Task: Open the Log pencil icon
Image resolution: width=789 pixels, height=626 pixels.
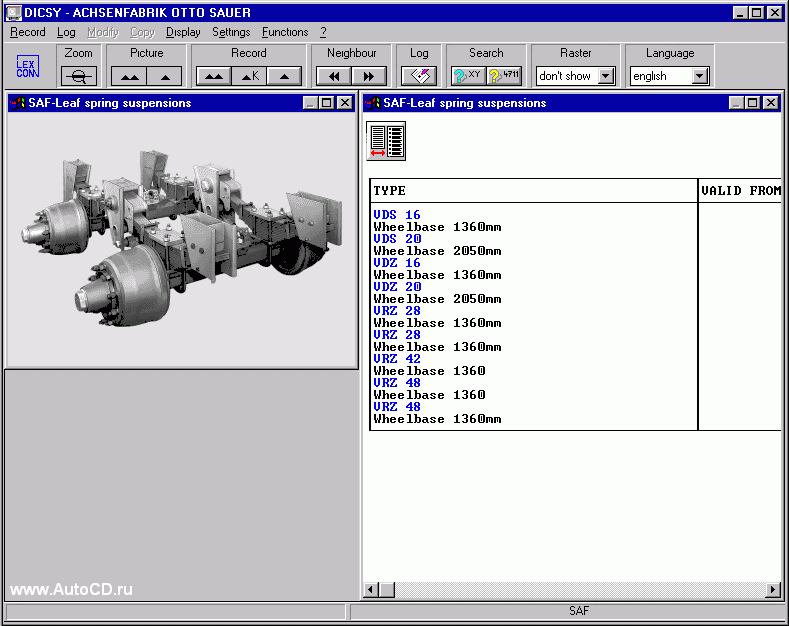Action: (x=419, y=76)
